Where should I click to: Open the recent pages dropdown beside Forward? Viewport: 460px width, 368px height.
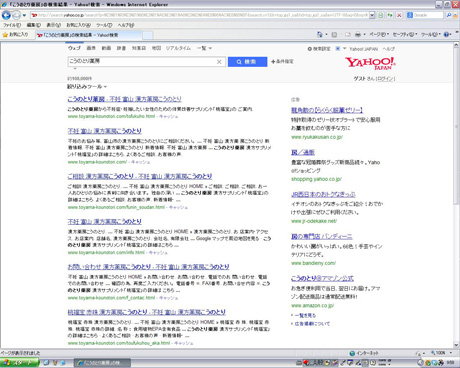[x=24, y=15]
